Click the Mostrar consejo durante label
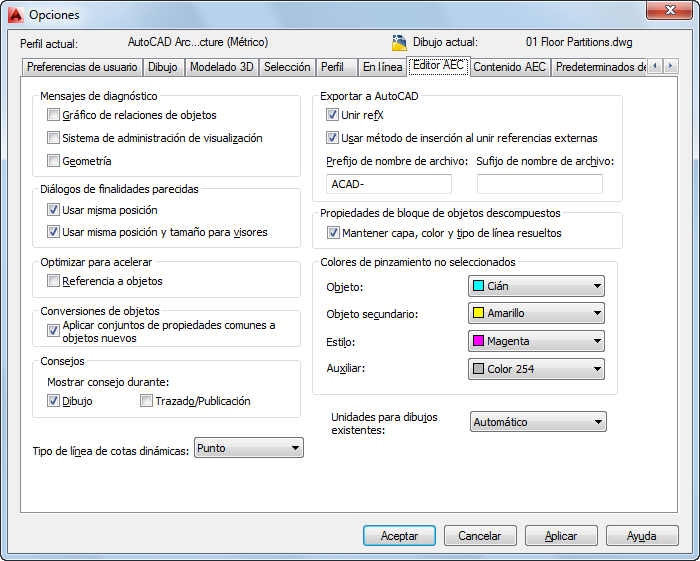The image size is (700, 561). click(x=108, y=382)
